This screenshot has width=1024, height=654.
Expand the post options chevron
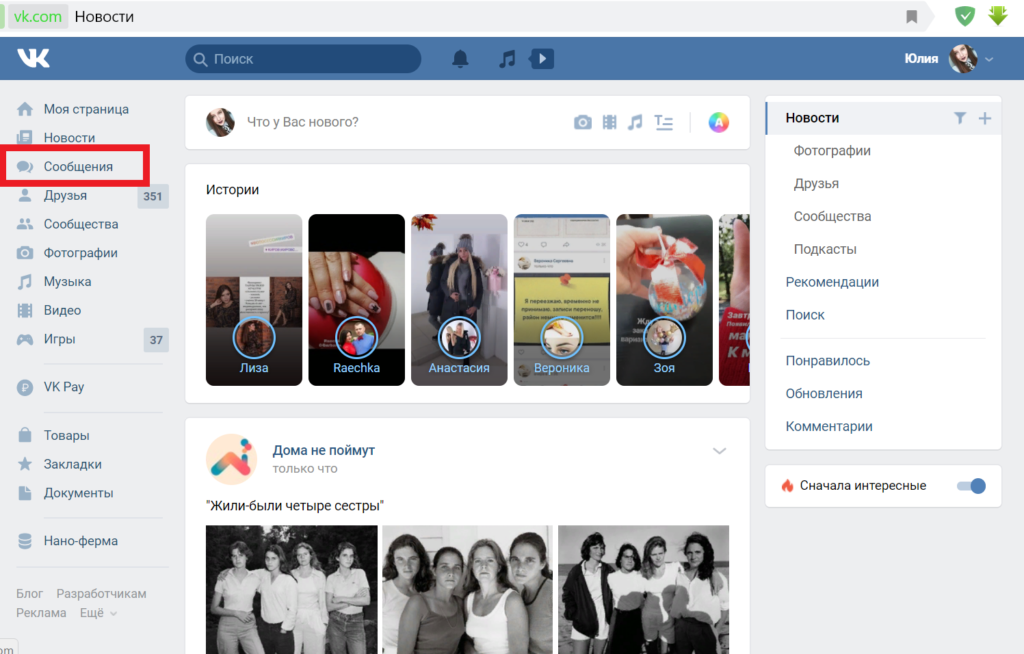(719, 451)
